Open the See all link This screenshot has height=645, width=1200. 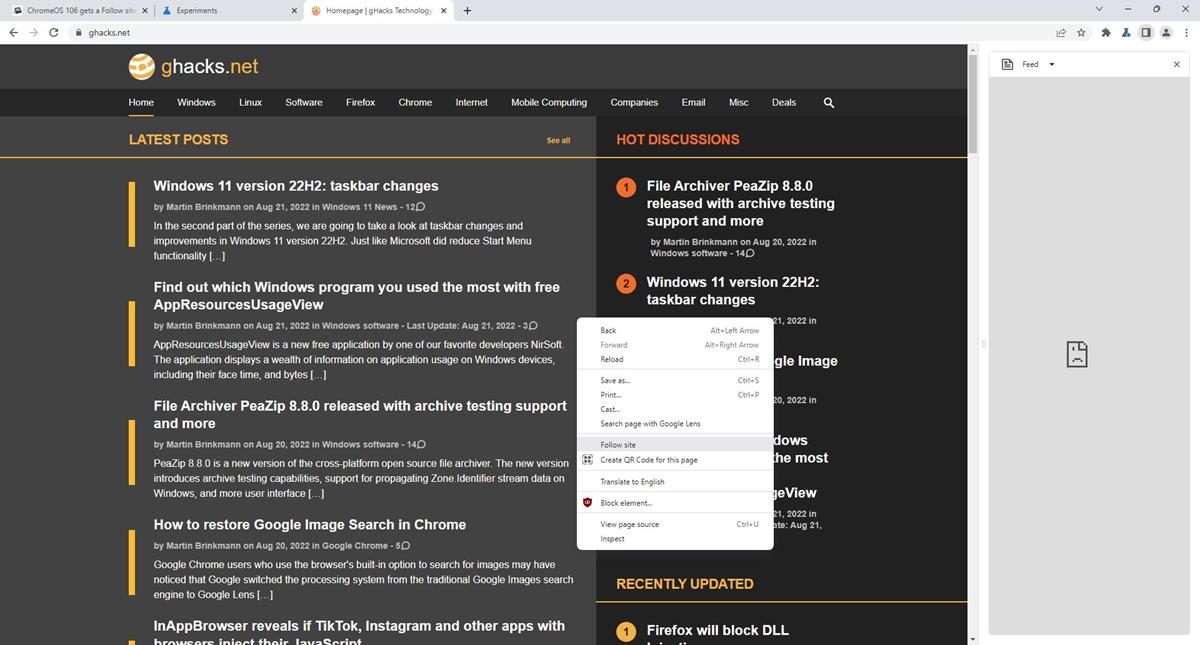(x=558, y=140)
